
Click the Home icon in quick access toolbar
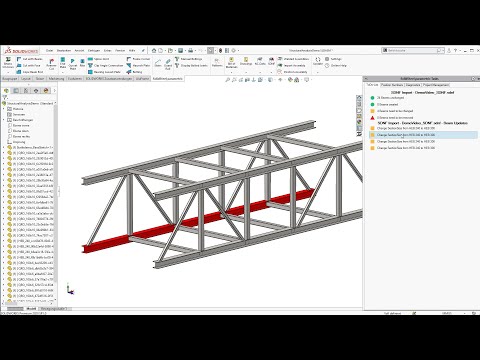pos(154,50)
